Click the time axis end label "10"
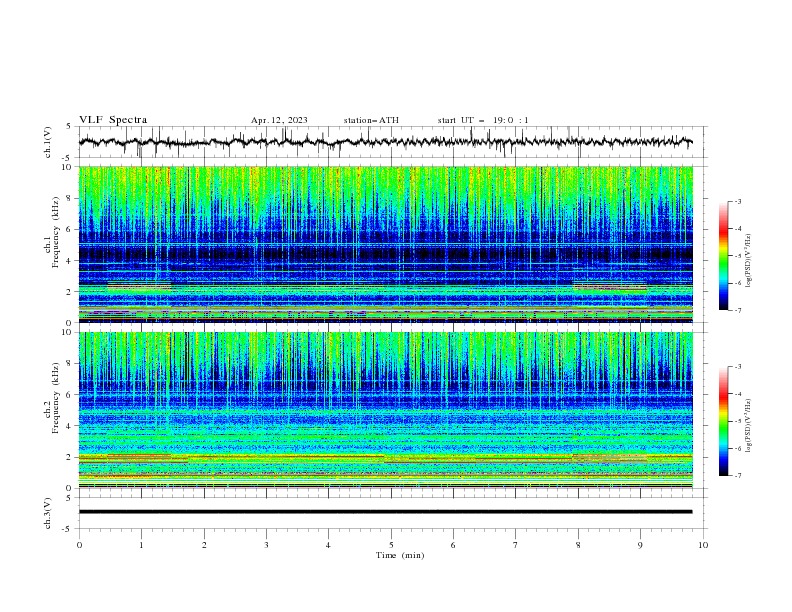 click(703, 545)
